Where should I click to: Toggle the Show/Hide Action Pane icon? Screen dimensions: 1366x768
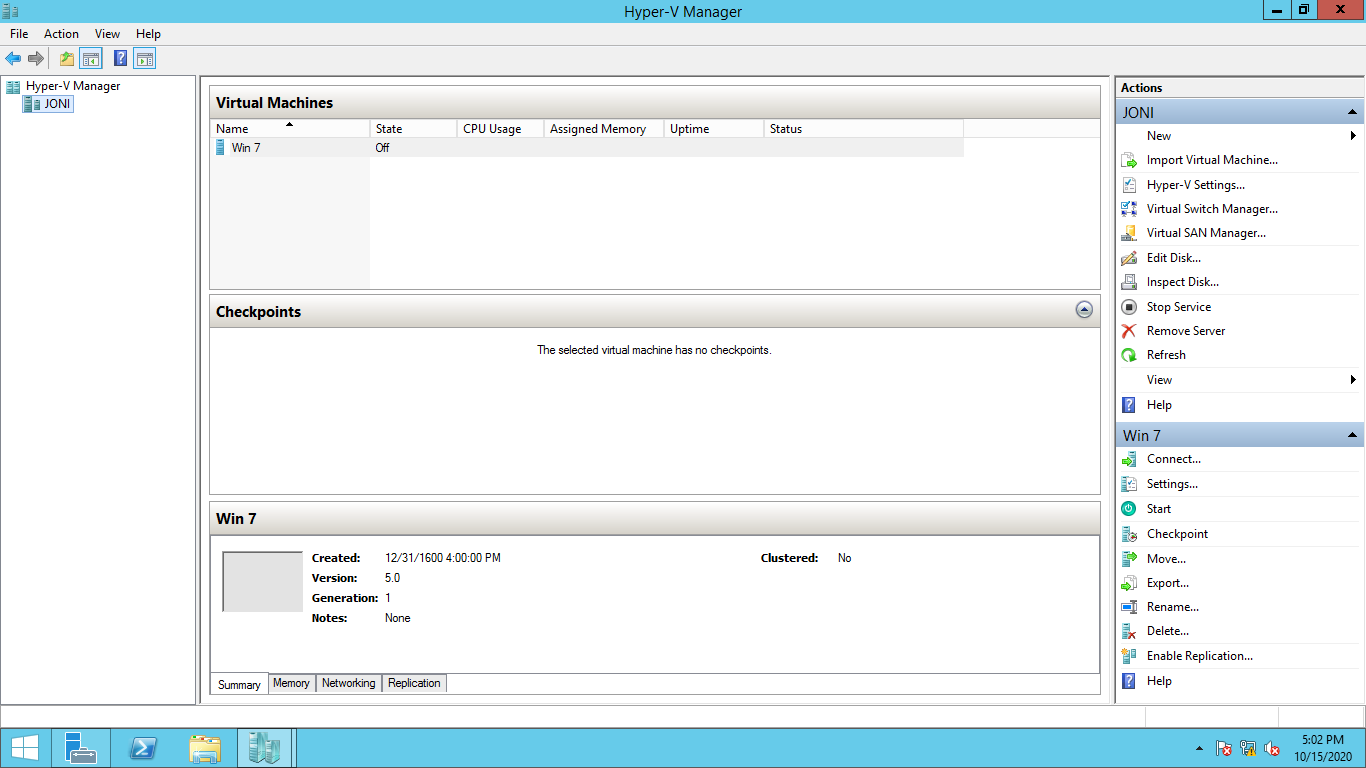tap(145, 59)
